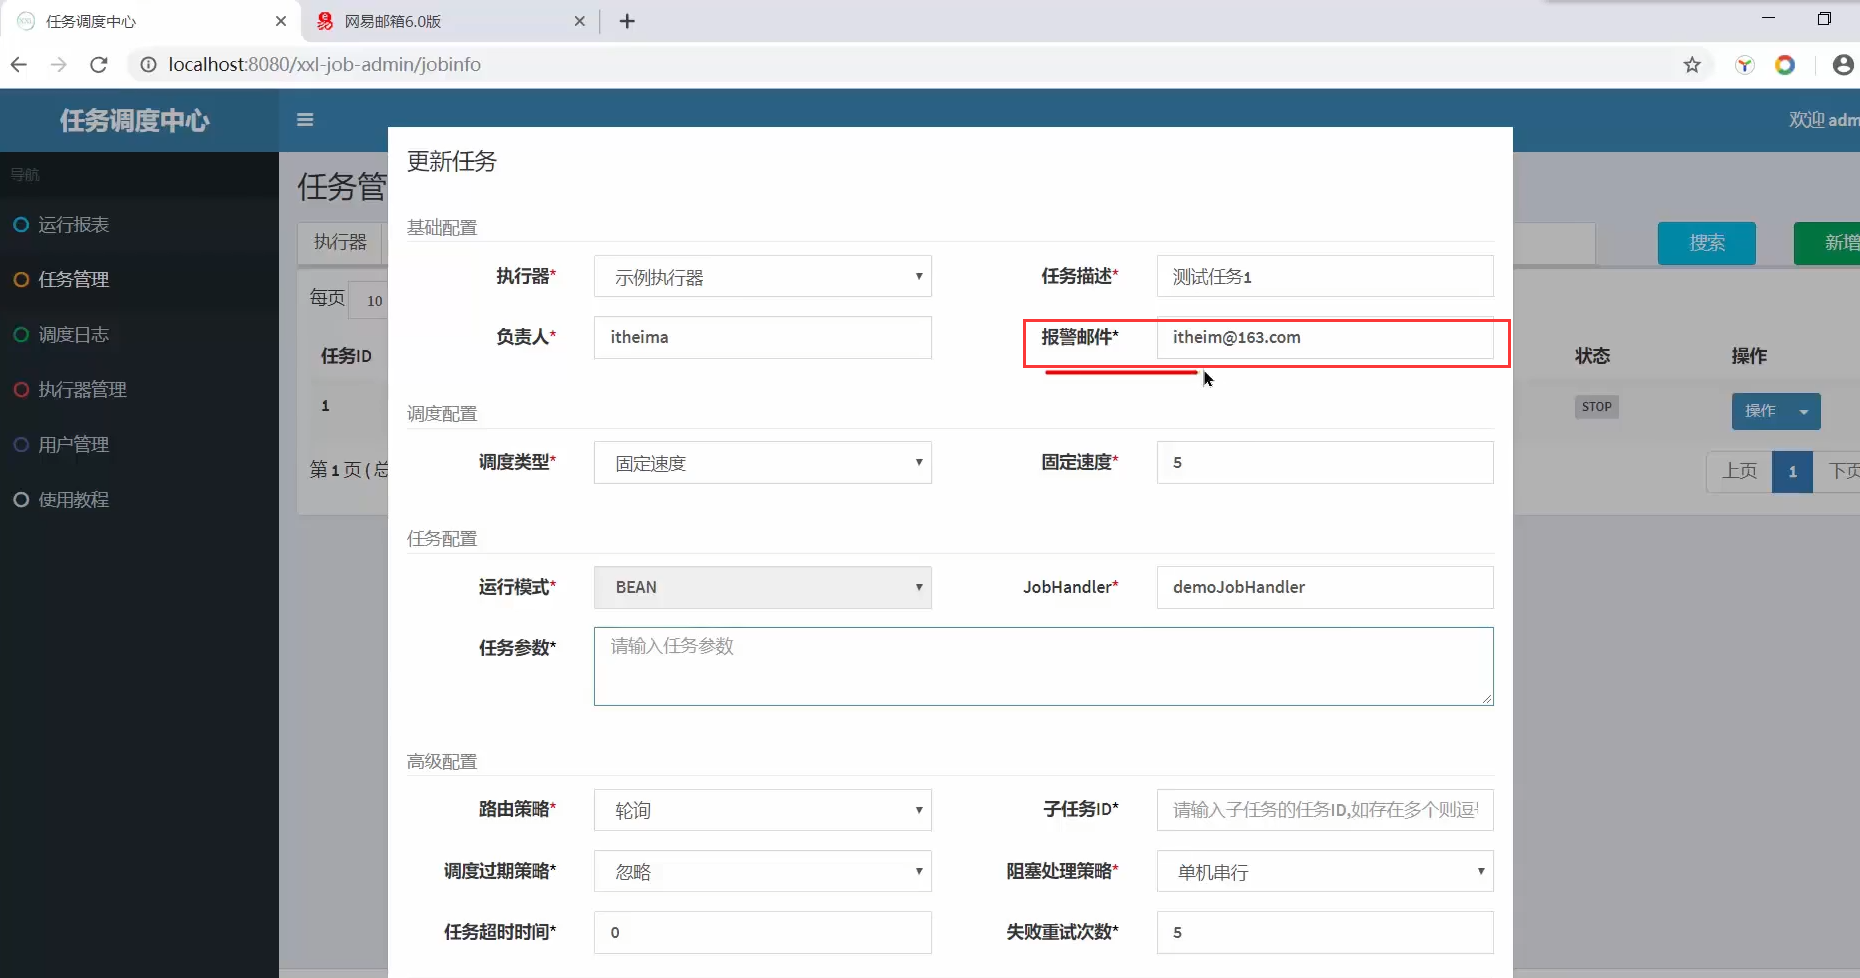Viewport: 1860px width, 978px height.
Task: Click the 任务参数 textarea
Action: pyautogui.click(x=1044, y=666)
